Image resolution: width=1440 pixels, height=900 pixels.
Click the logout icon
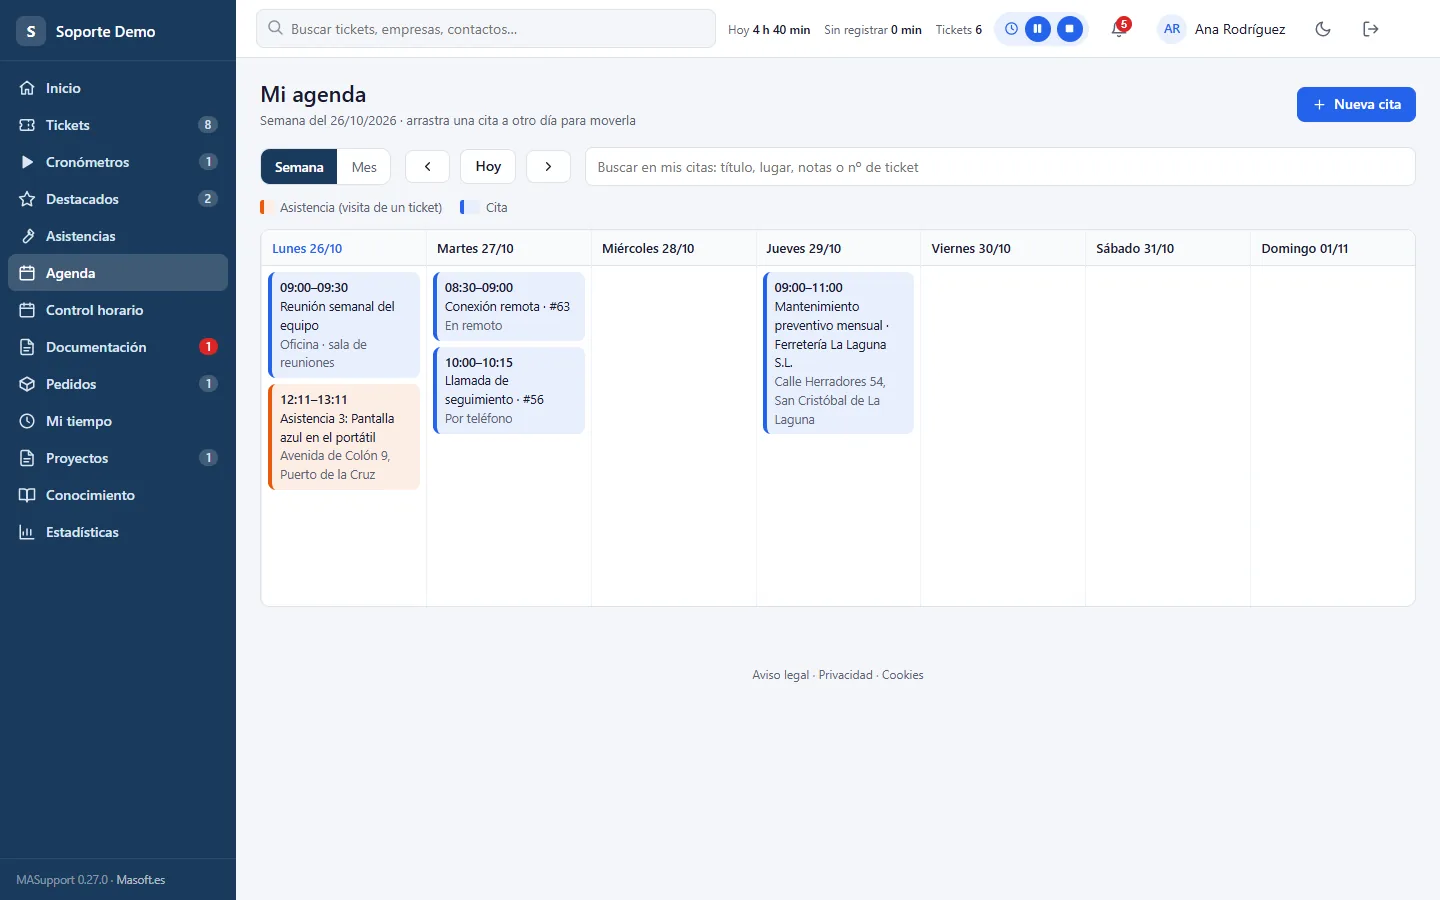click(x=1371, y=29)
